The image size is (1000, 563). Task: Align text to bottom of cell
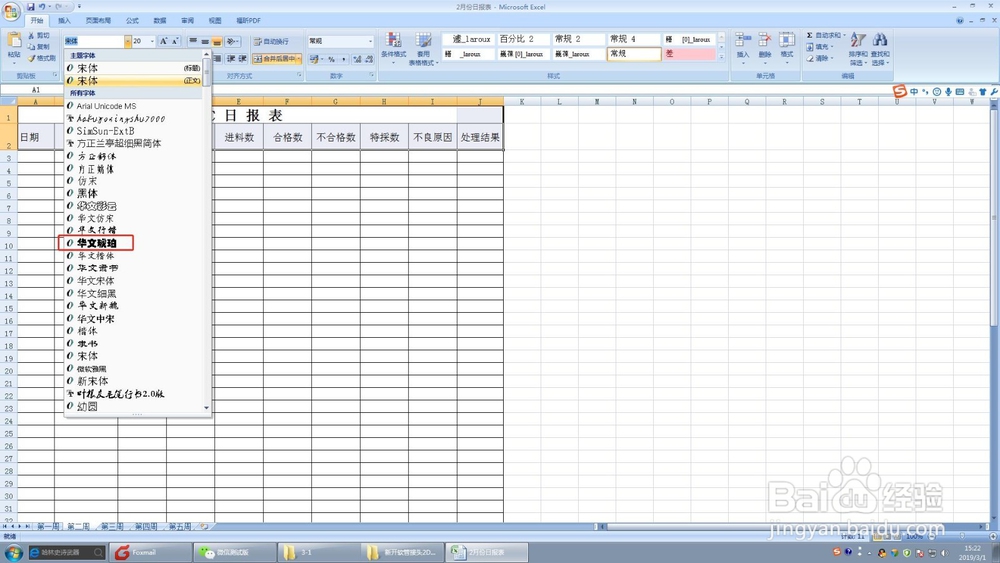click(217, 41)
